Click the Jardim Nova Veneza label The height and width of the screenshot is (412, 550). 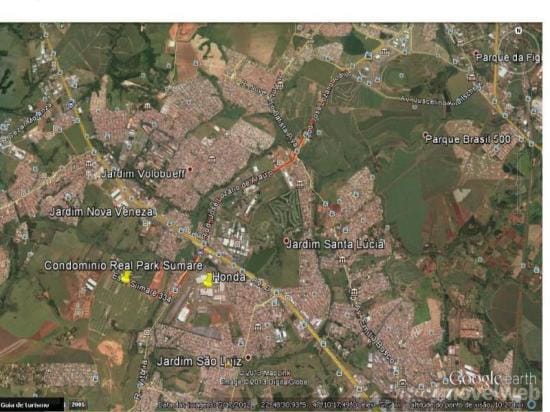pyautogui.click(x=101, y=212)
